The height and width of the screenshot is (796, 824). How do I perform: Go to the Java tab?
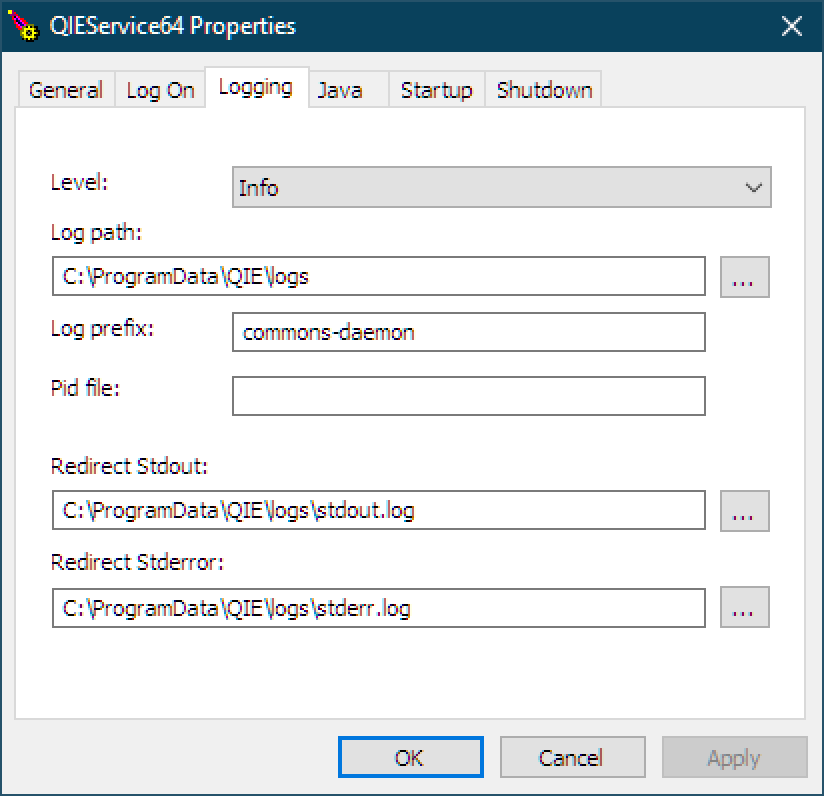348,90
